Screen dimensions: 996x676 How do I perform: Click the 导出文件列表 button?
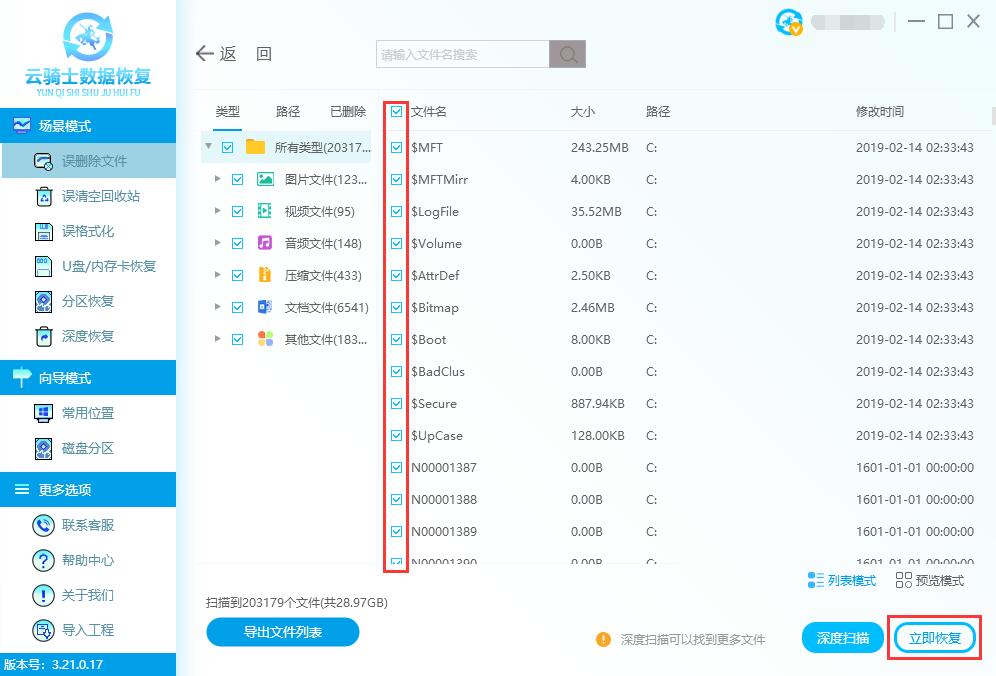click(283, 632)
